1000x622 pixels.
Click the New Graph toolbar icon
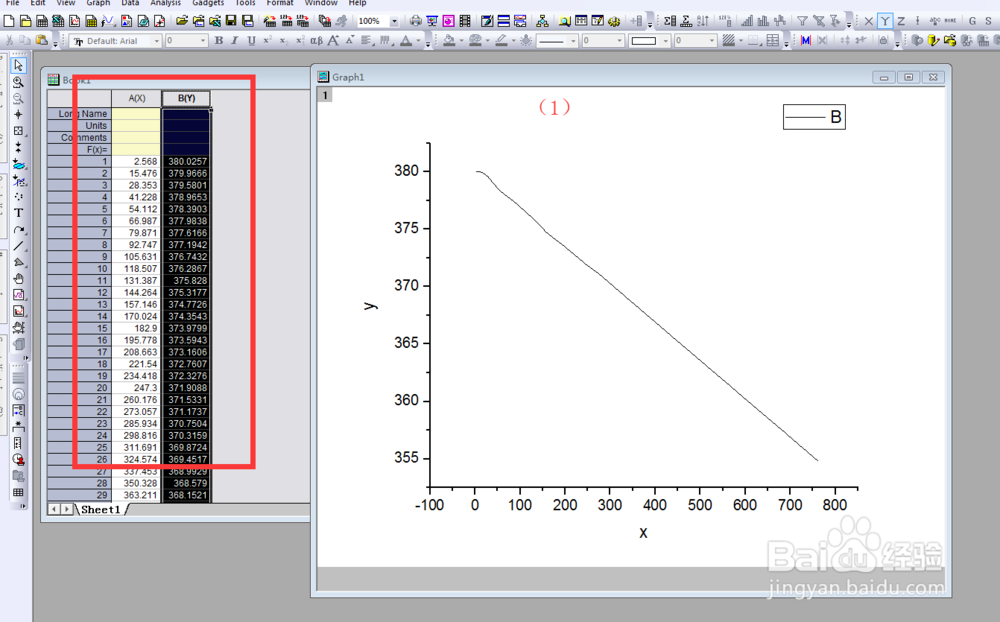75,21
